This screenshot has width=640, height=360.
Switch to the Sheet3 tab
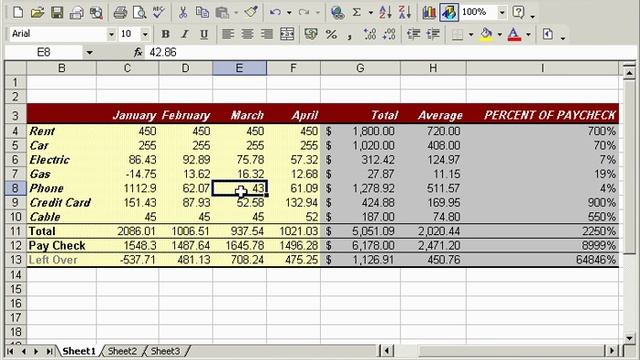click(x=165, y=351)
